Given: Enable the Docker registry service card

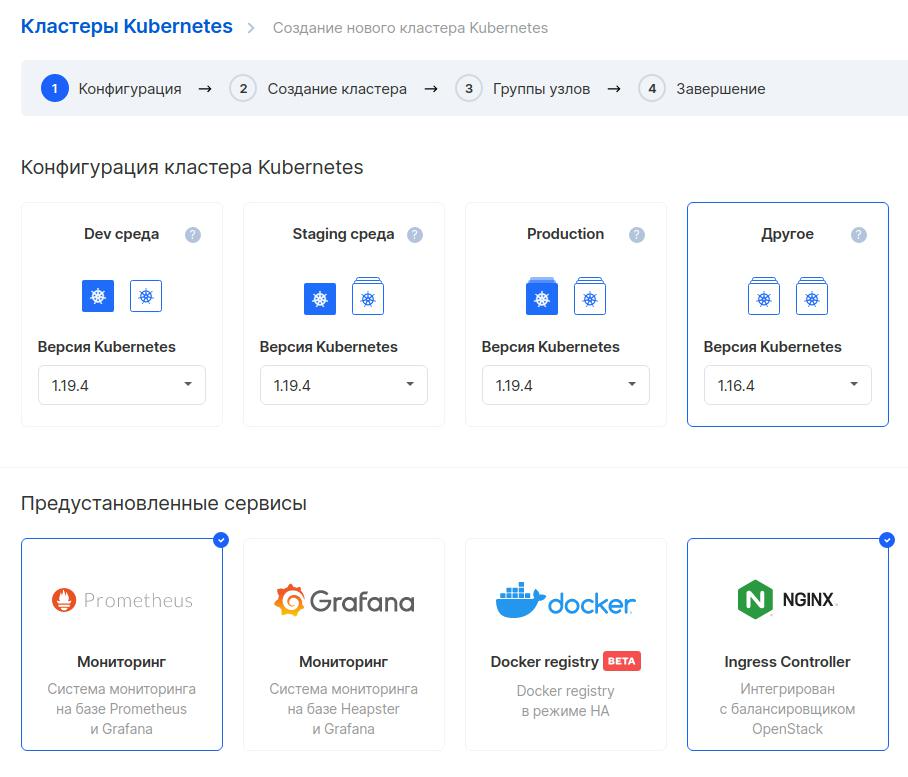Looking at the screenshot, I should (566, 644).
